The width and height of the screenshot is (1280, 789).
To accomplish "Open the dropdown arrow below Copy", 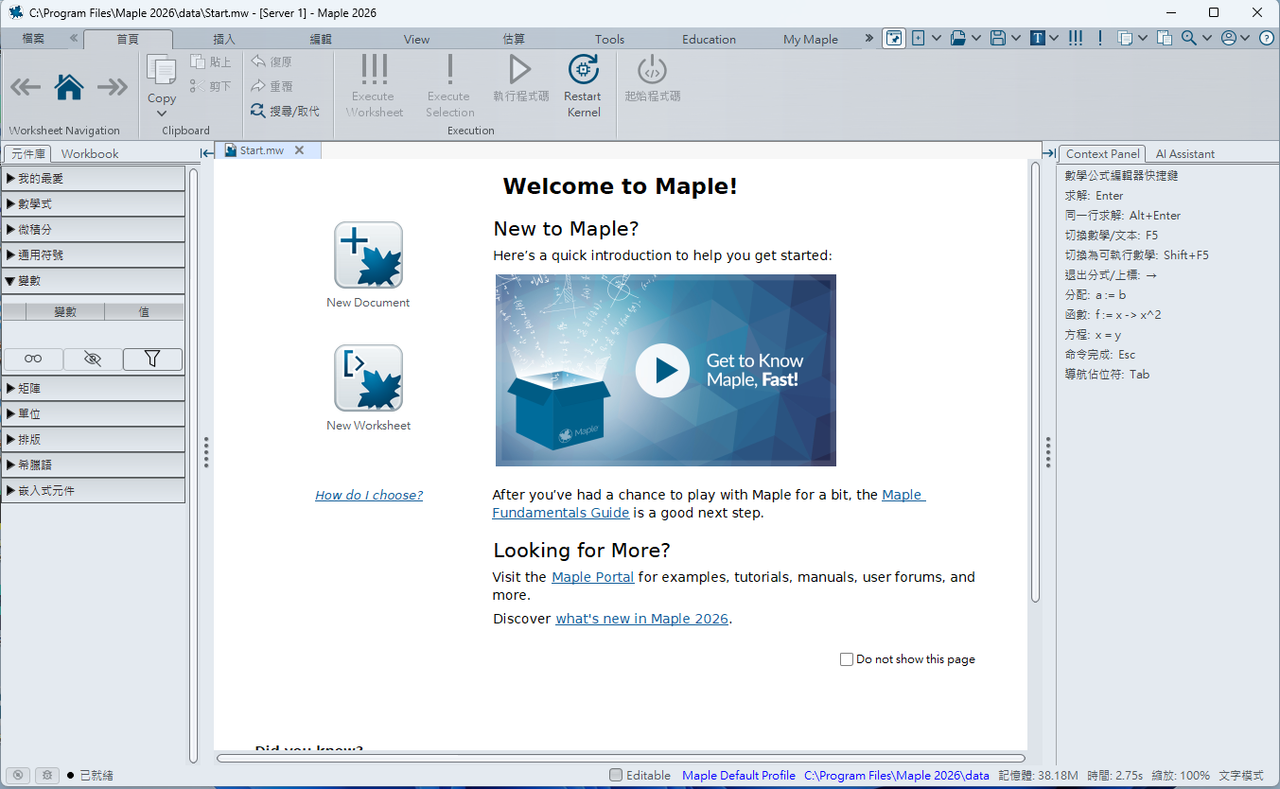I will pyautogui.click(x=161, y=113).
